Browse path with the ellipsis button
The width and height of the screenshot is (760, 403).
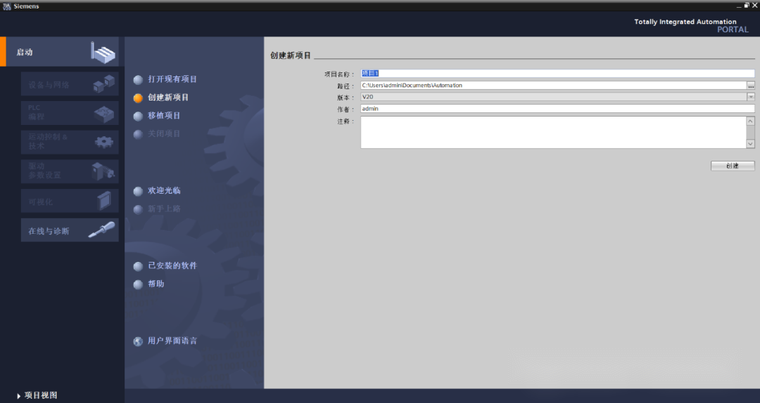coord(751,85)
